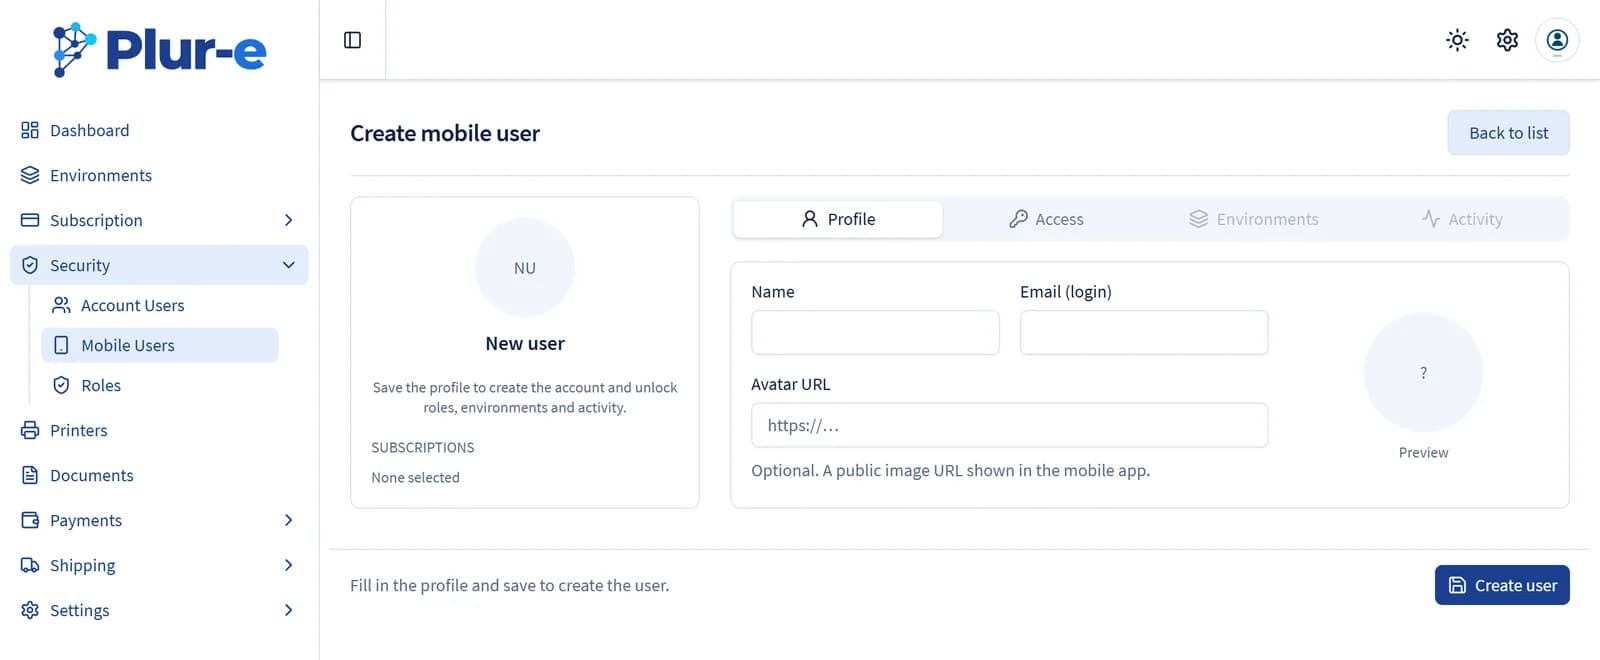Screen dimensions: 1600x660
Task: Click the Environments layers icon in sidebar
Action: 30,175
